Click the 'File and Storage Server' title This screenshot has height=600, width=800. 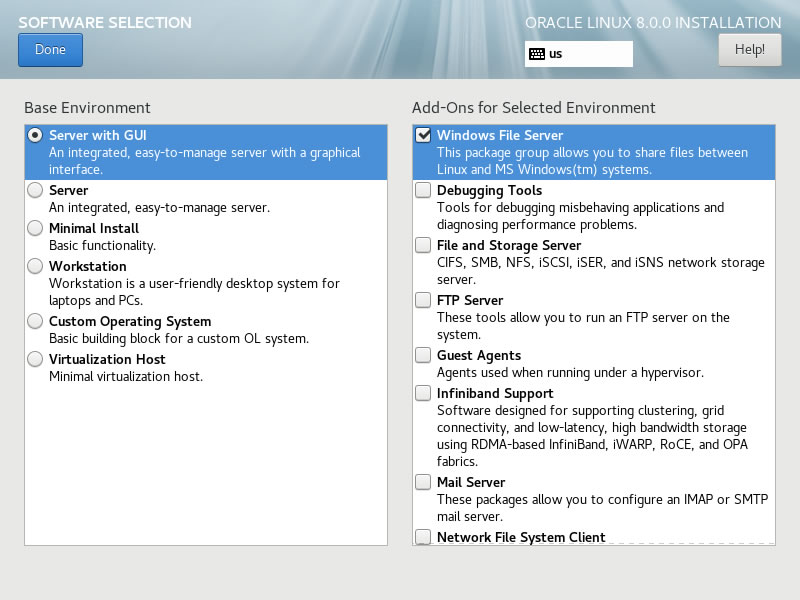point(509,245)
